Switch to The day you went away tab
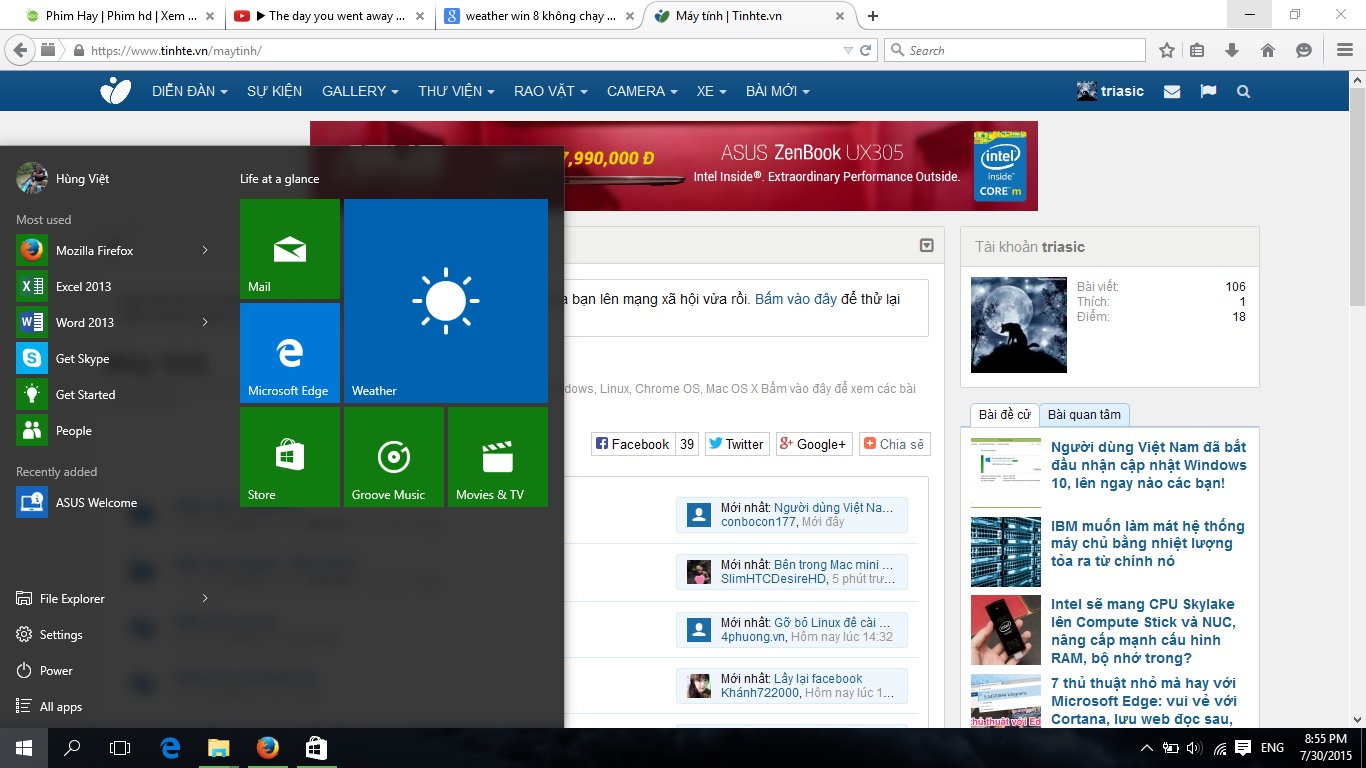 330,16
